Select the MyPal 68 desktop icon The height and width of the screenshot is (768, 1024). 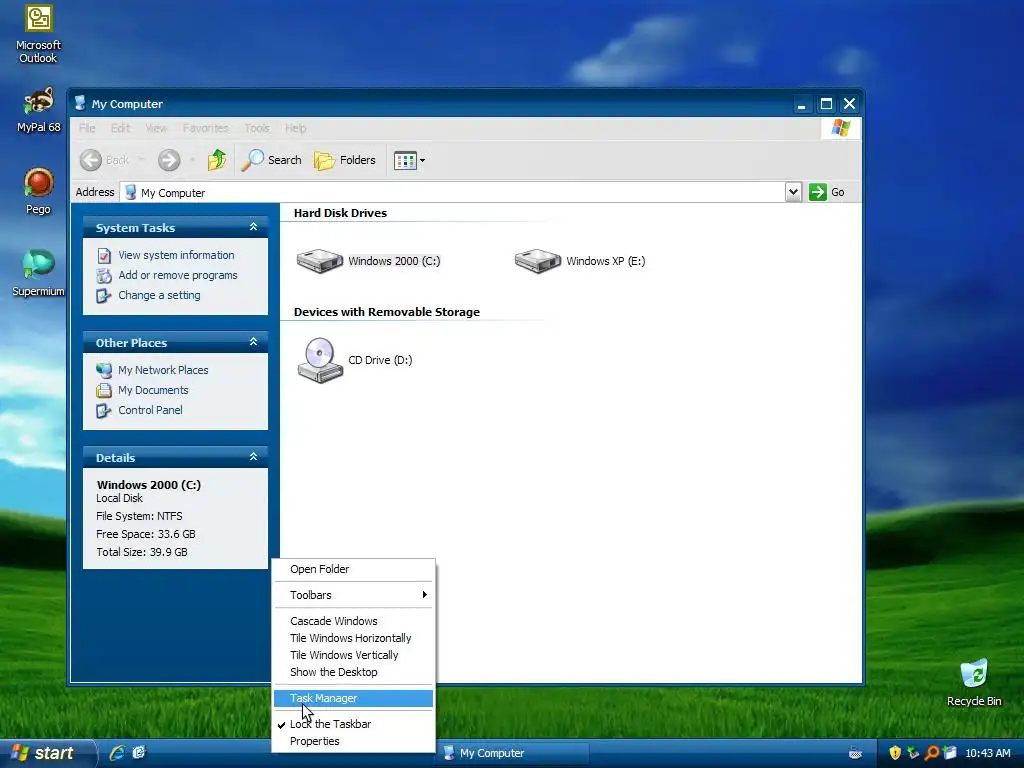[39, 110]
